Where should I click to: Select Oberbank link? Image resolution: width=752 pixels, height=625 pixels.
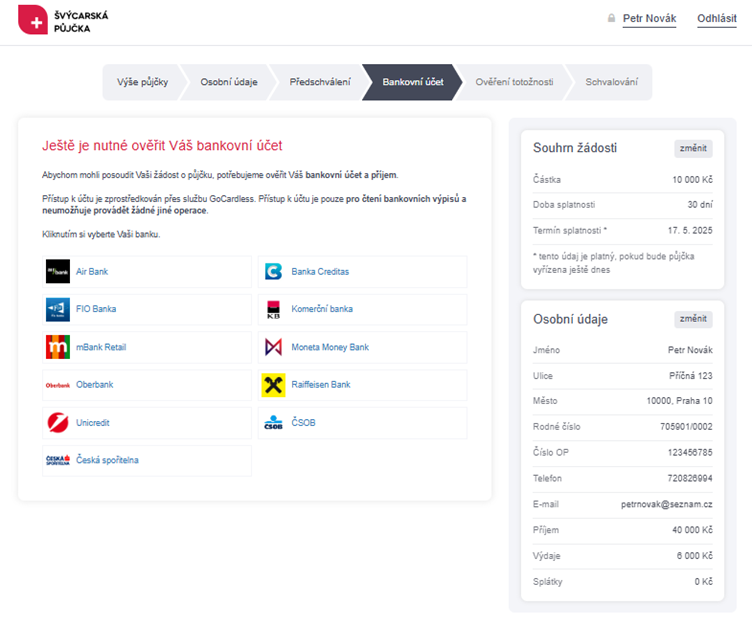[94, 385]
